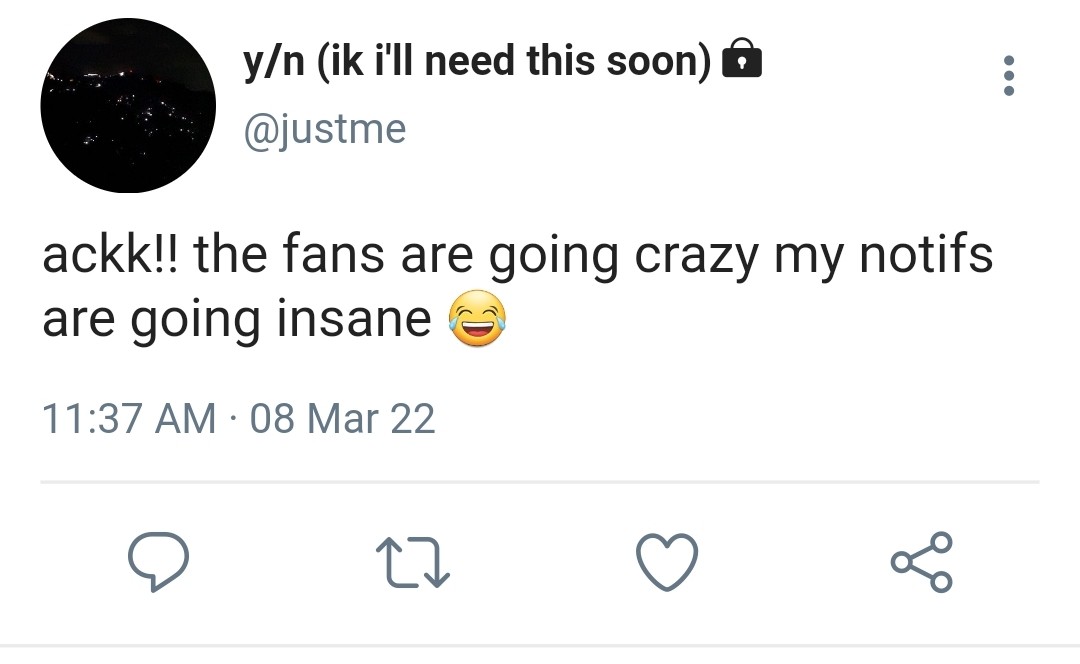Open the @justme handle profile

pyautogui.click(x=324, y=128)
